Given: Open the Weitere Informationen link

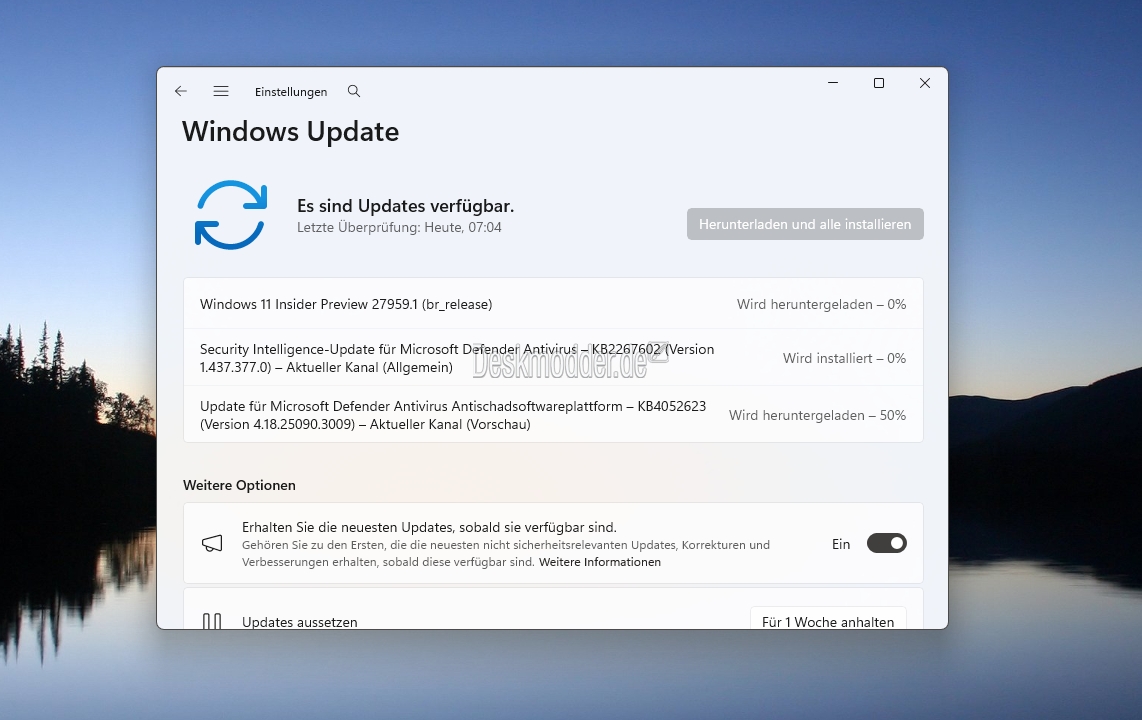Looking at the screenshot, I should 600,562.
